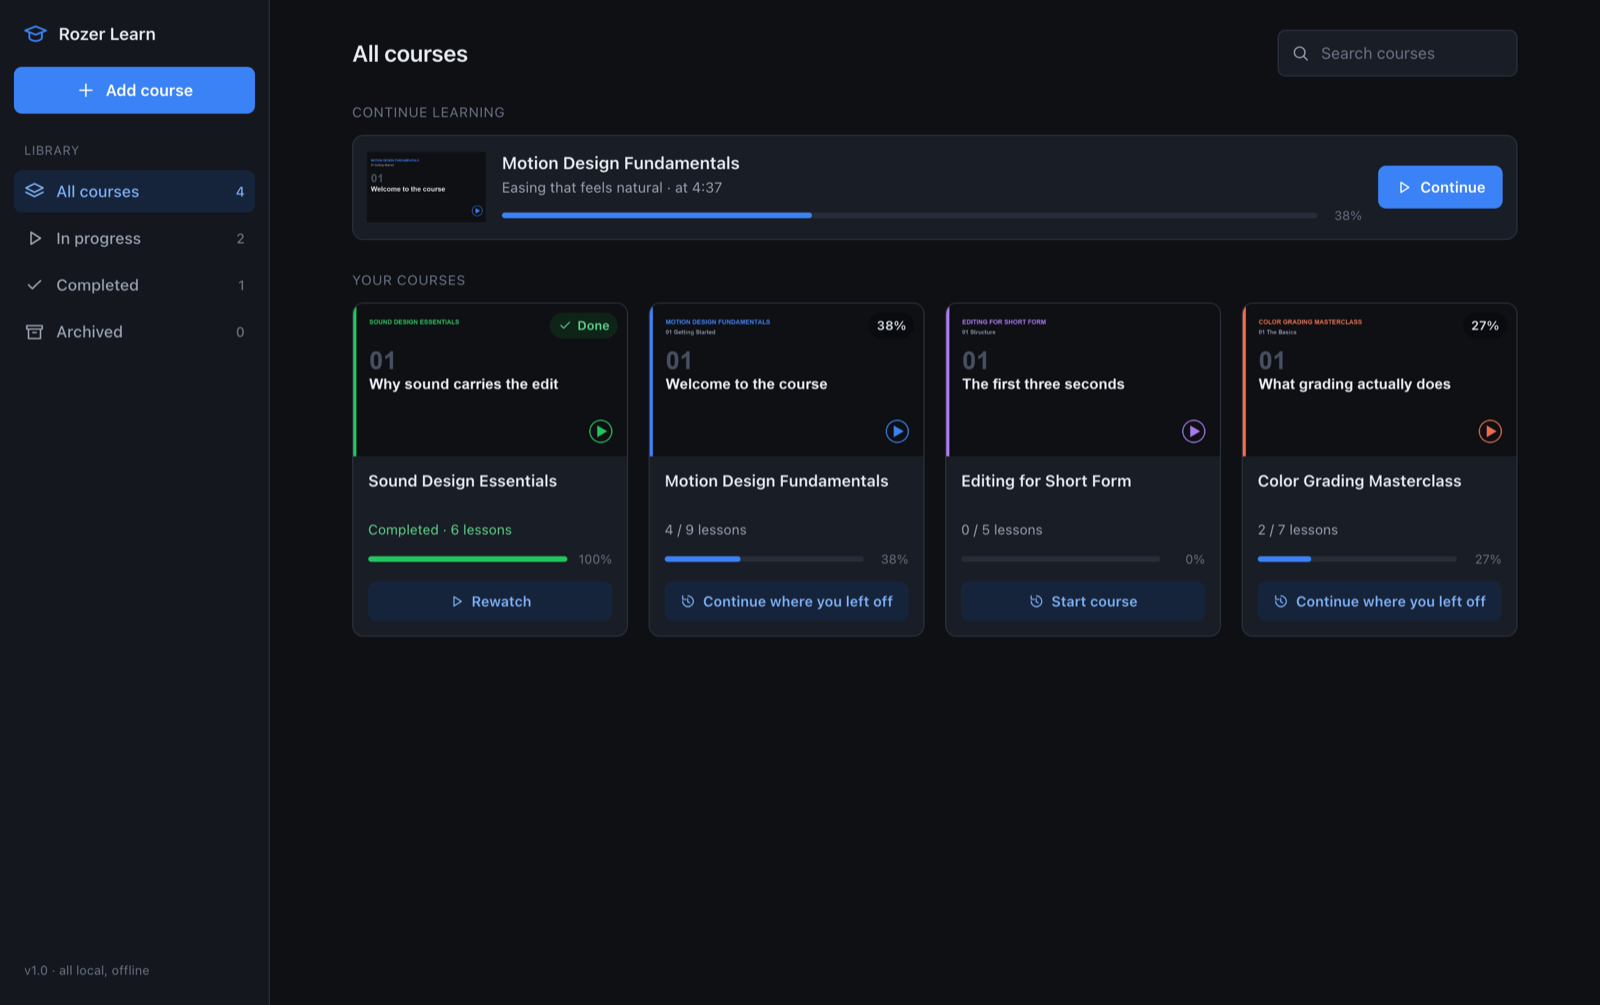Screen dimensions: 1600x1005
Task: Click the history icon in Start course button
Action: pos(1036,601)
